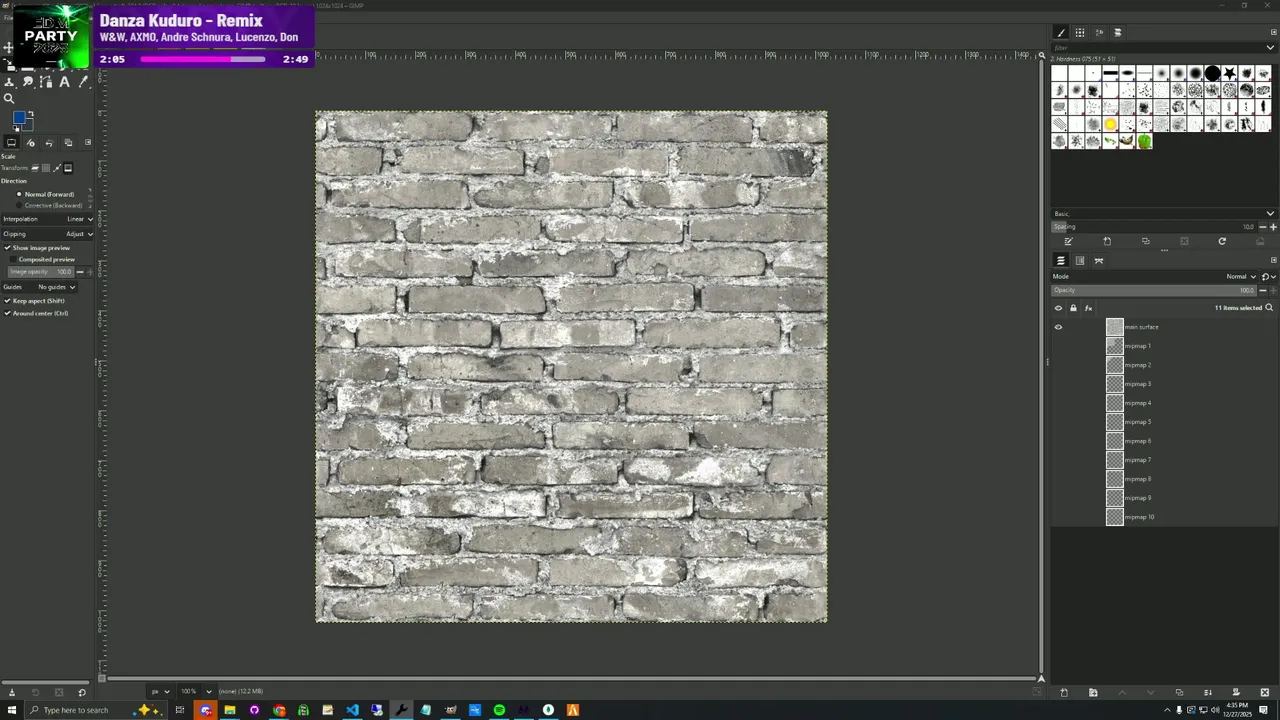Viewport: 1280px width, 720px height.
Task: Select the mipmap 5 layer
Action: point(1164,422)
